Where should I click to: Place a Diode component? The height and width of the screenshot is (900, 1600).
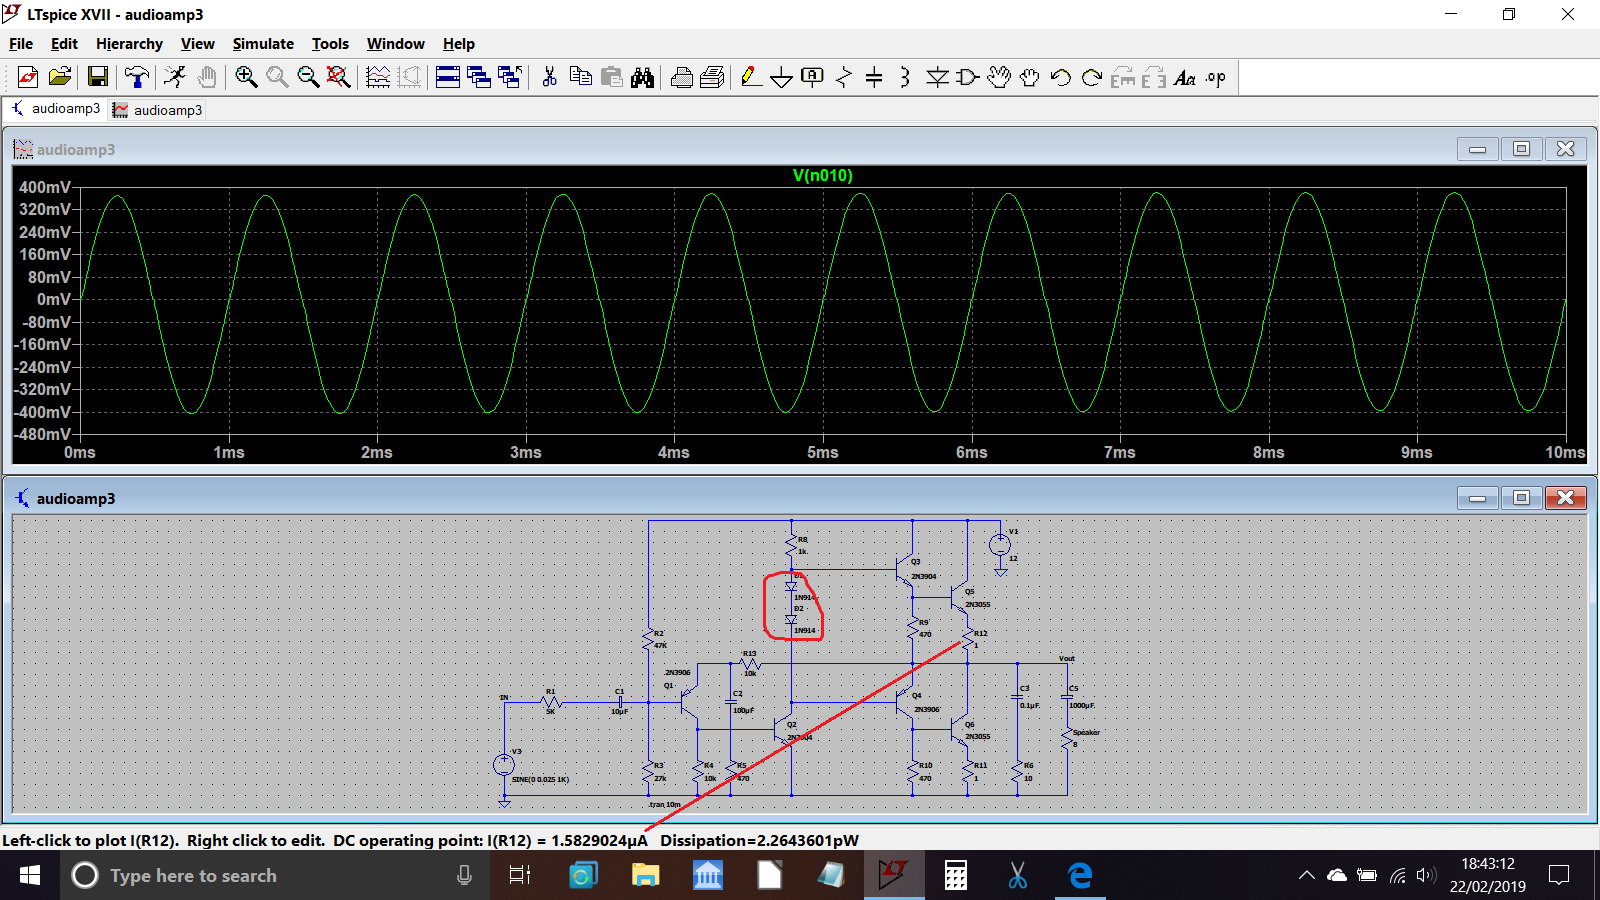(937, 77)
